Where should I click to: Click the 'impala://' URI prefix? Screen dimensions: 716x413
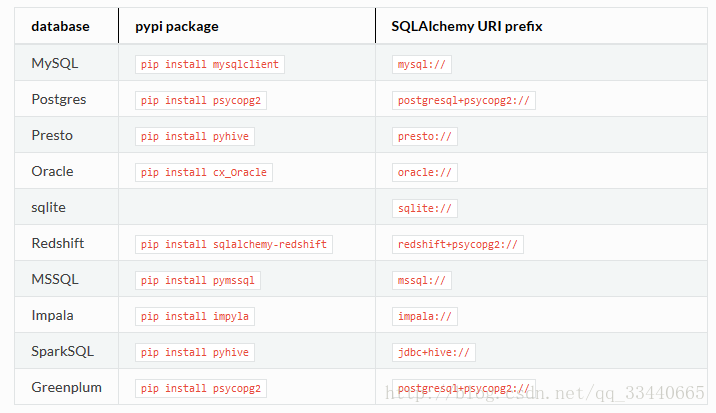(425, 317)
